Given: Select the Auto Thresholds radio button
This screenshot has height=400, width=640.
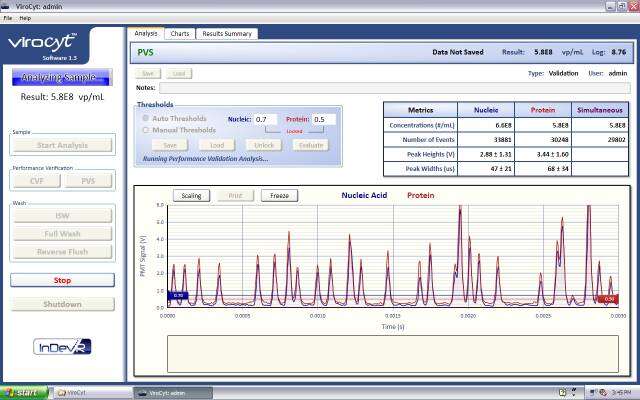Looking at the screenshot, I should [146, 118].
